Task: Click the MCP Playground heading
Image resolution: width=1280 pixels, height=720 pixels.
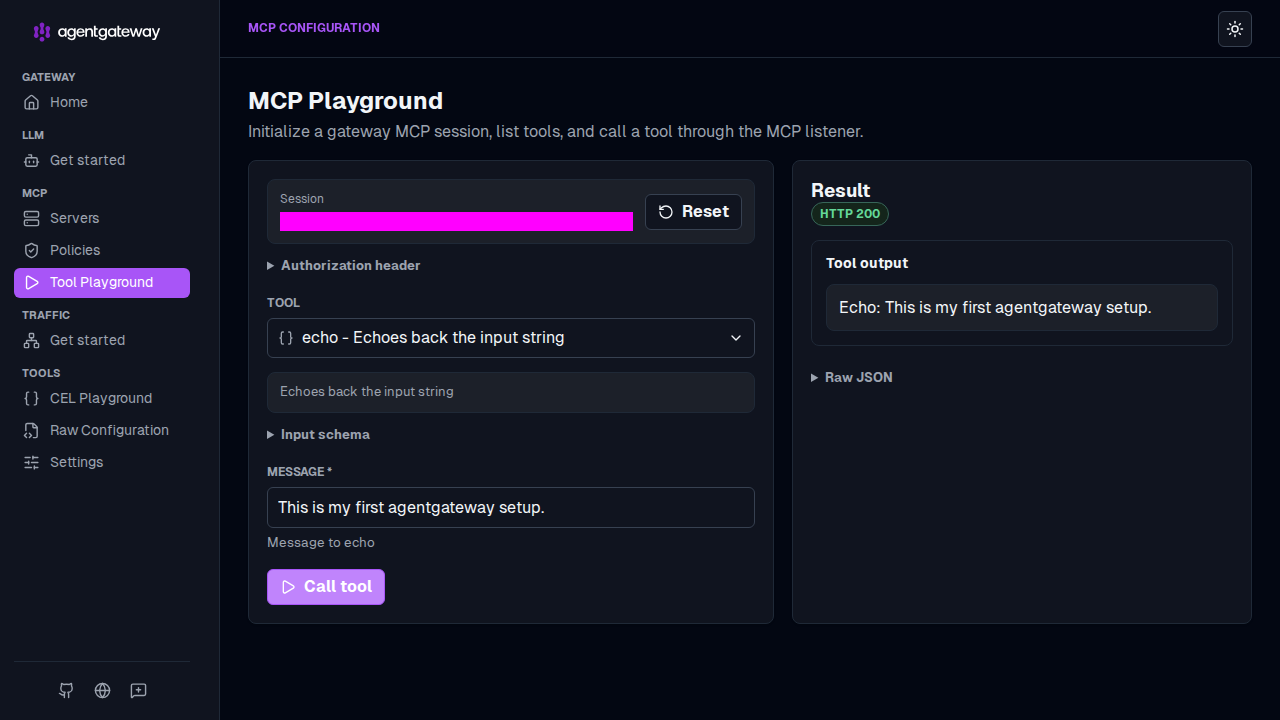Action: pos(346,101)
